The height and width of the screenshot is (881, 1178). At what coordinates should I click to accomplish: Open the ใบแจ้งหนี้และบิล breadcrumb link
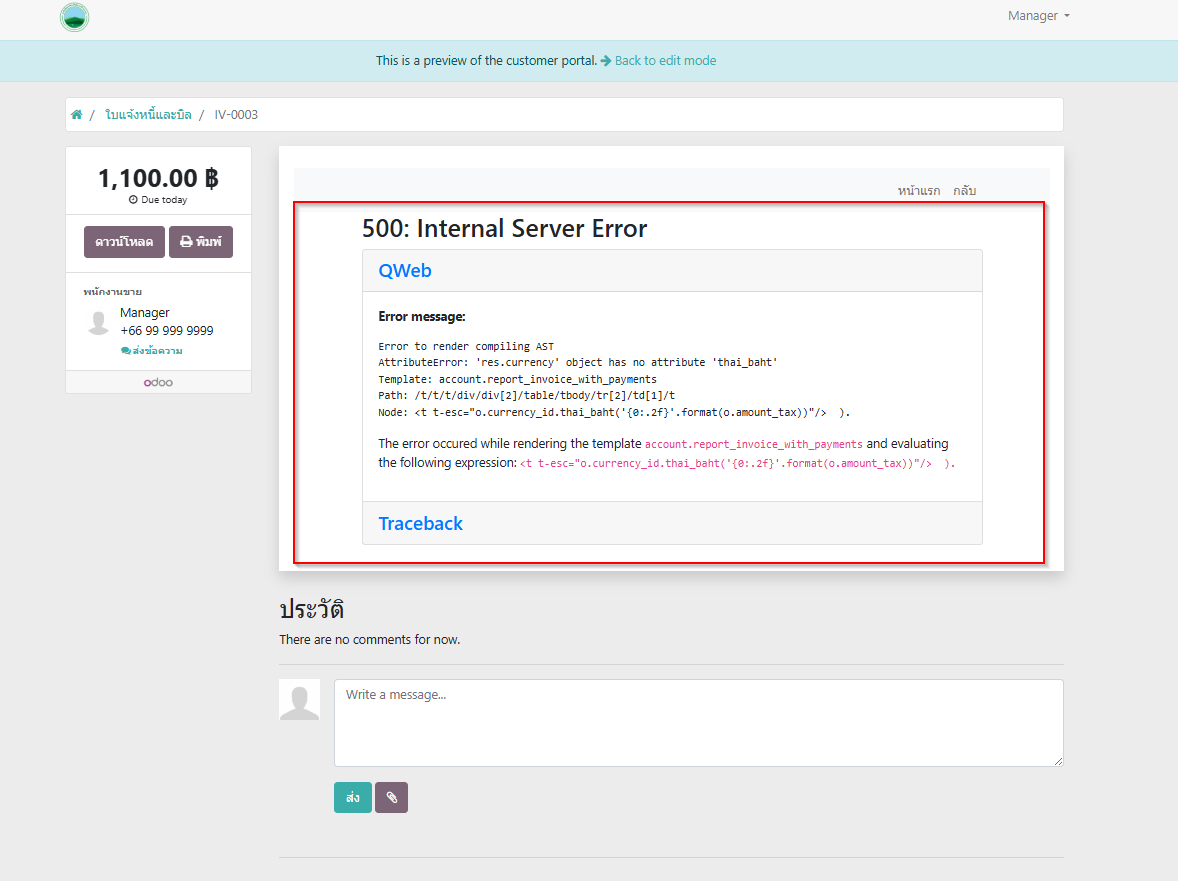[x=148, y=115]
